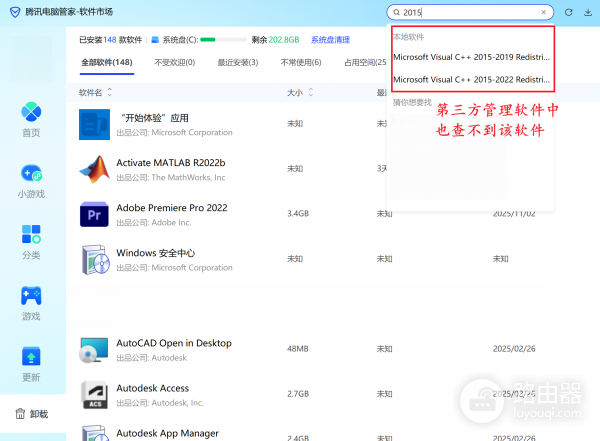Open the 更新 updates sidebar icon
Viewport: 600px width, 441px height.
pos(31,356)
